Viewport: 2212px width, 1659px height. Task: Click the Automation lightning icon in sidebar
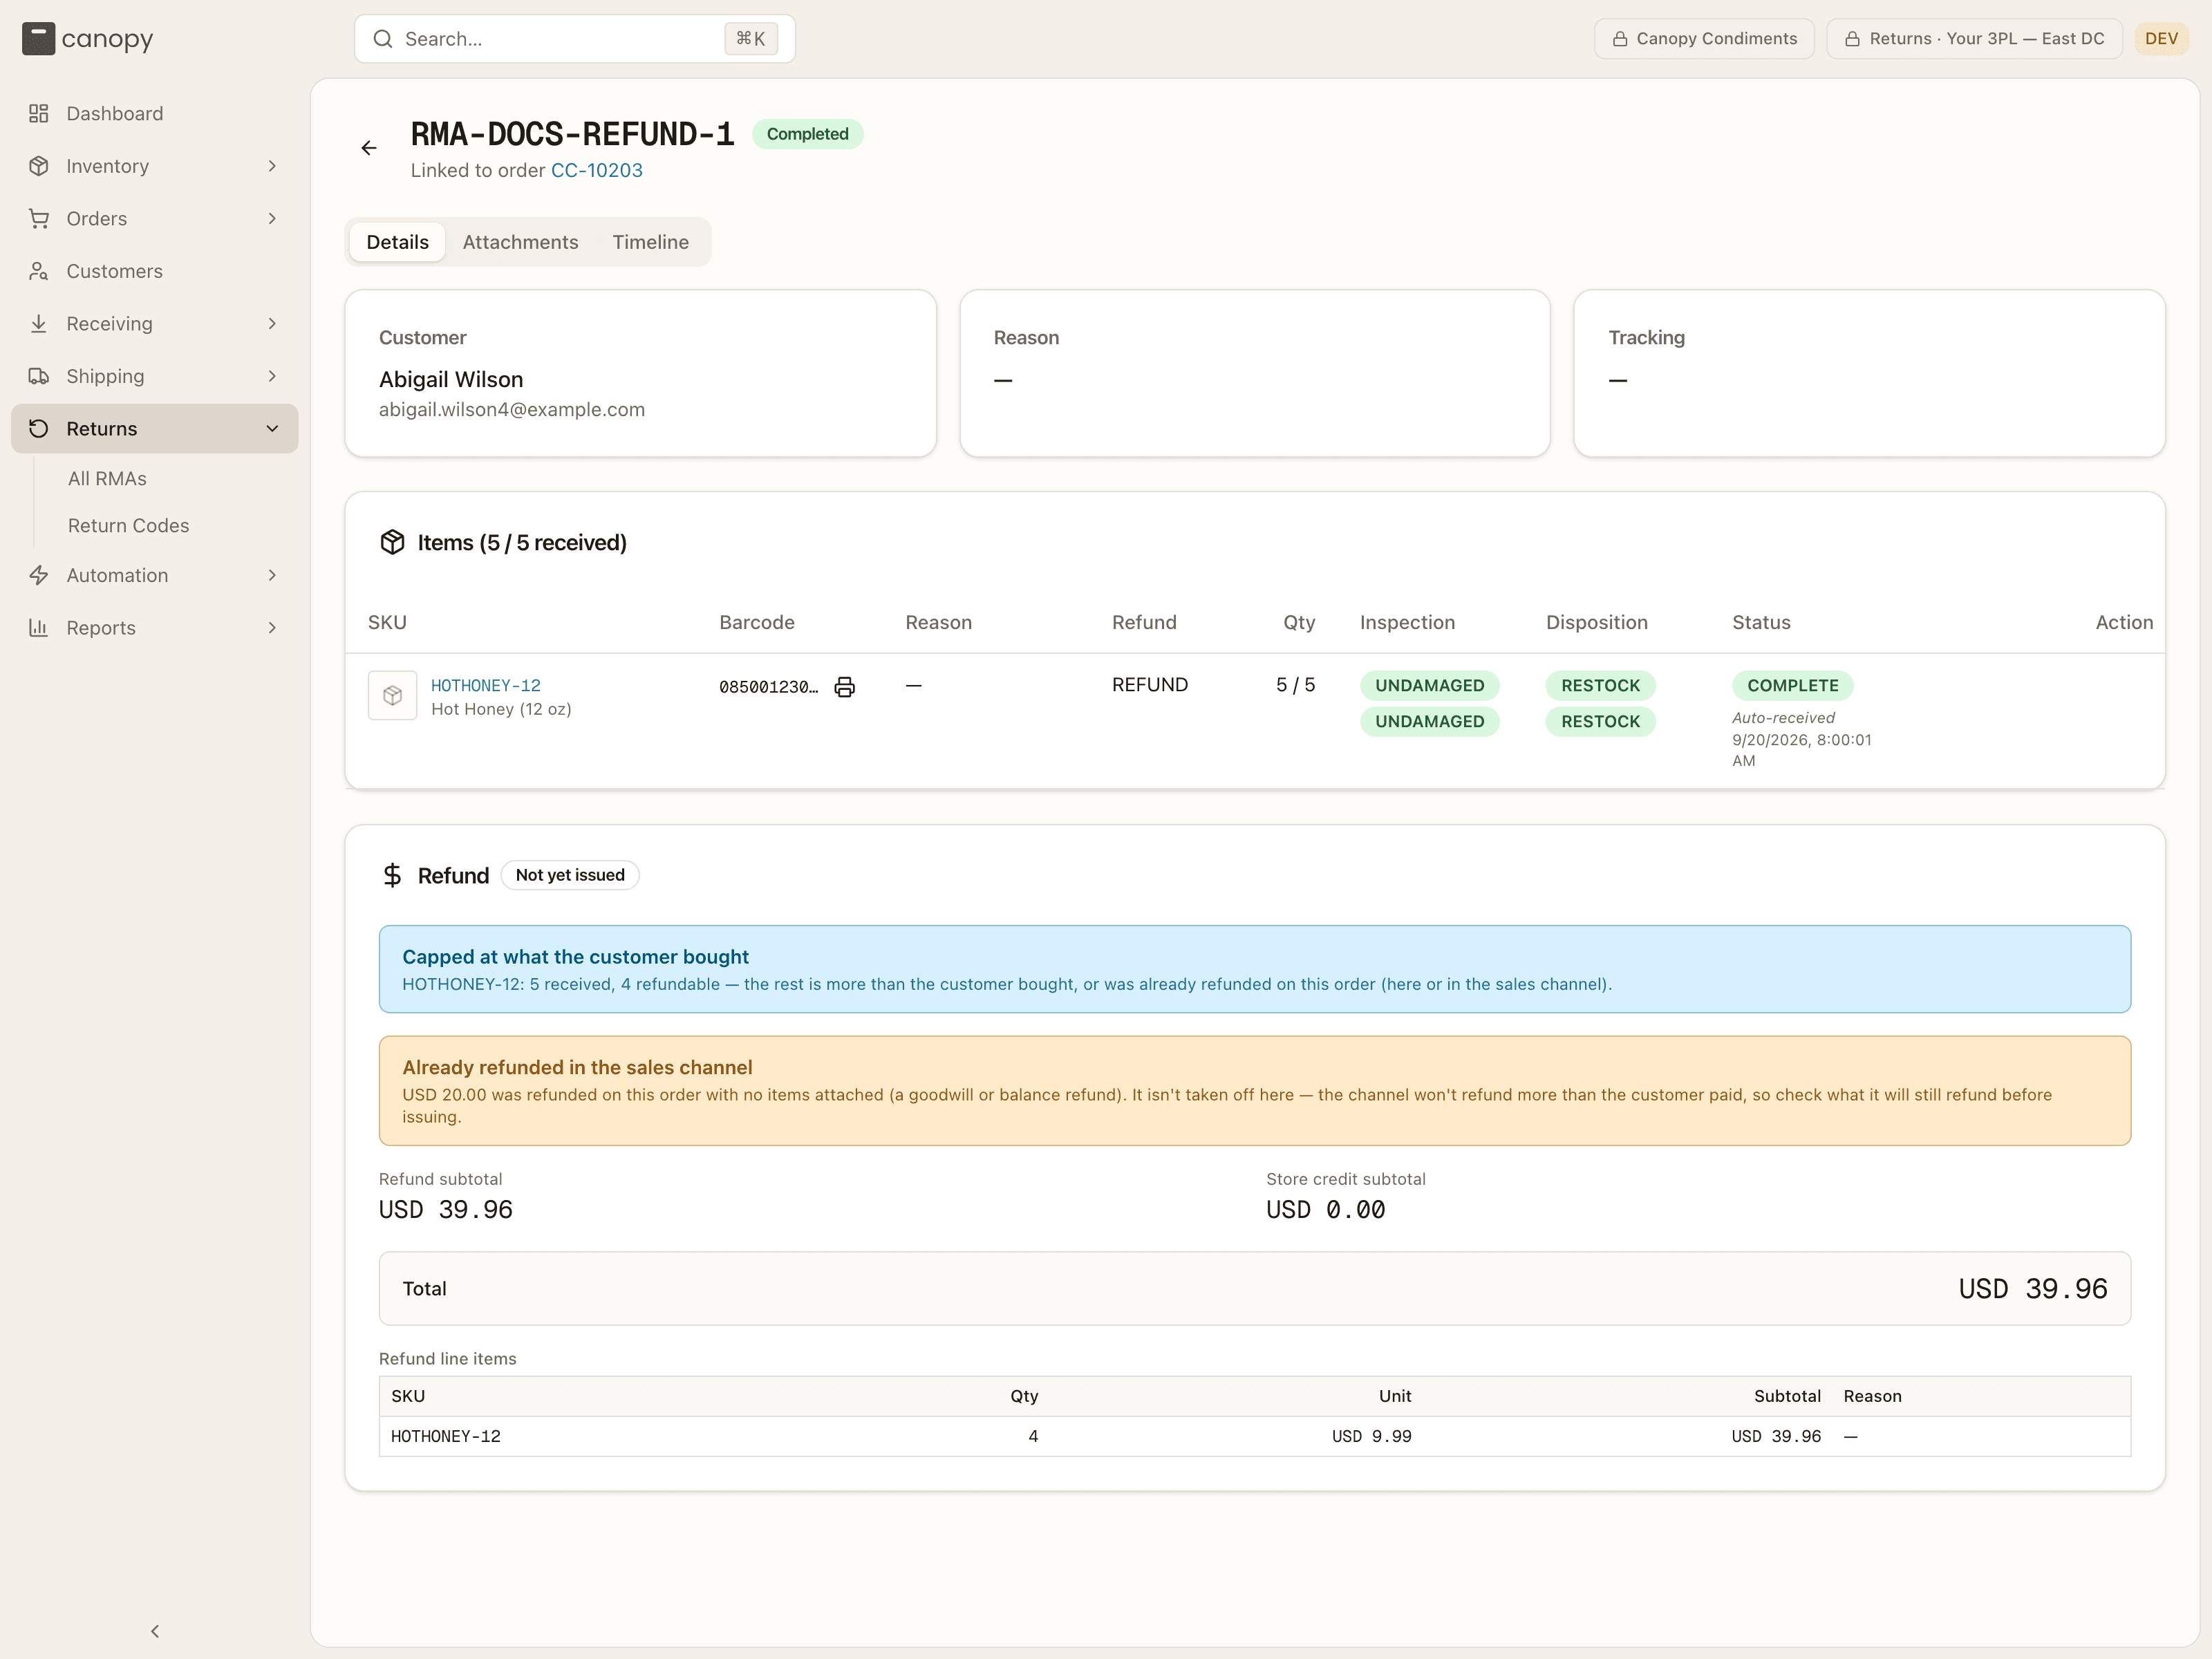(x=39, y=575)
